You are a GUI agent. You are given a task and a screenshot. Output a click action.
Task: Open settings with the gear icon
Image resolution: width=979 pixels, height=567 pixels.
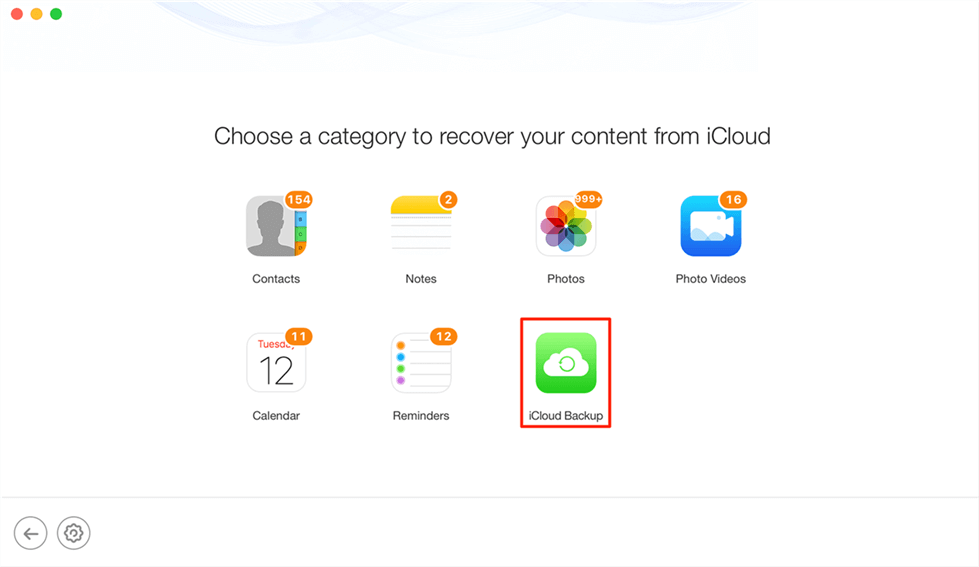pyautogui.click(x=73, y=533)
